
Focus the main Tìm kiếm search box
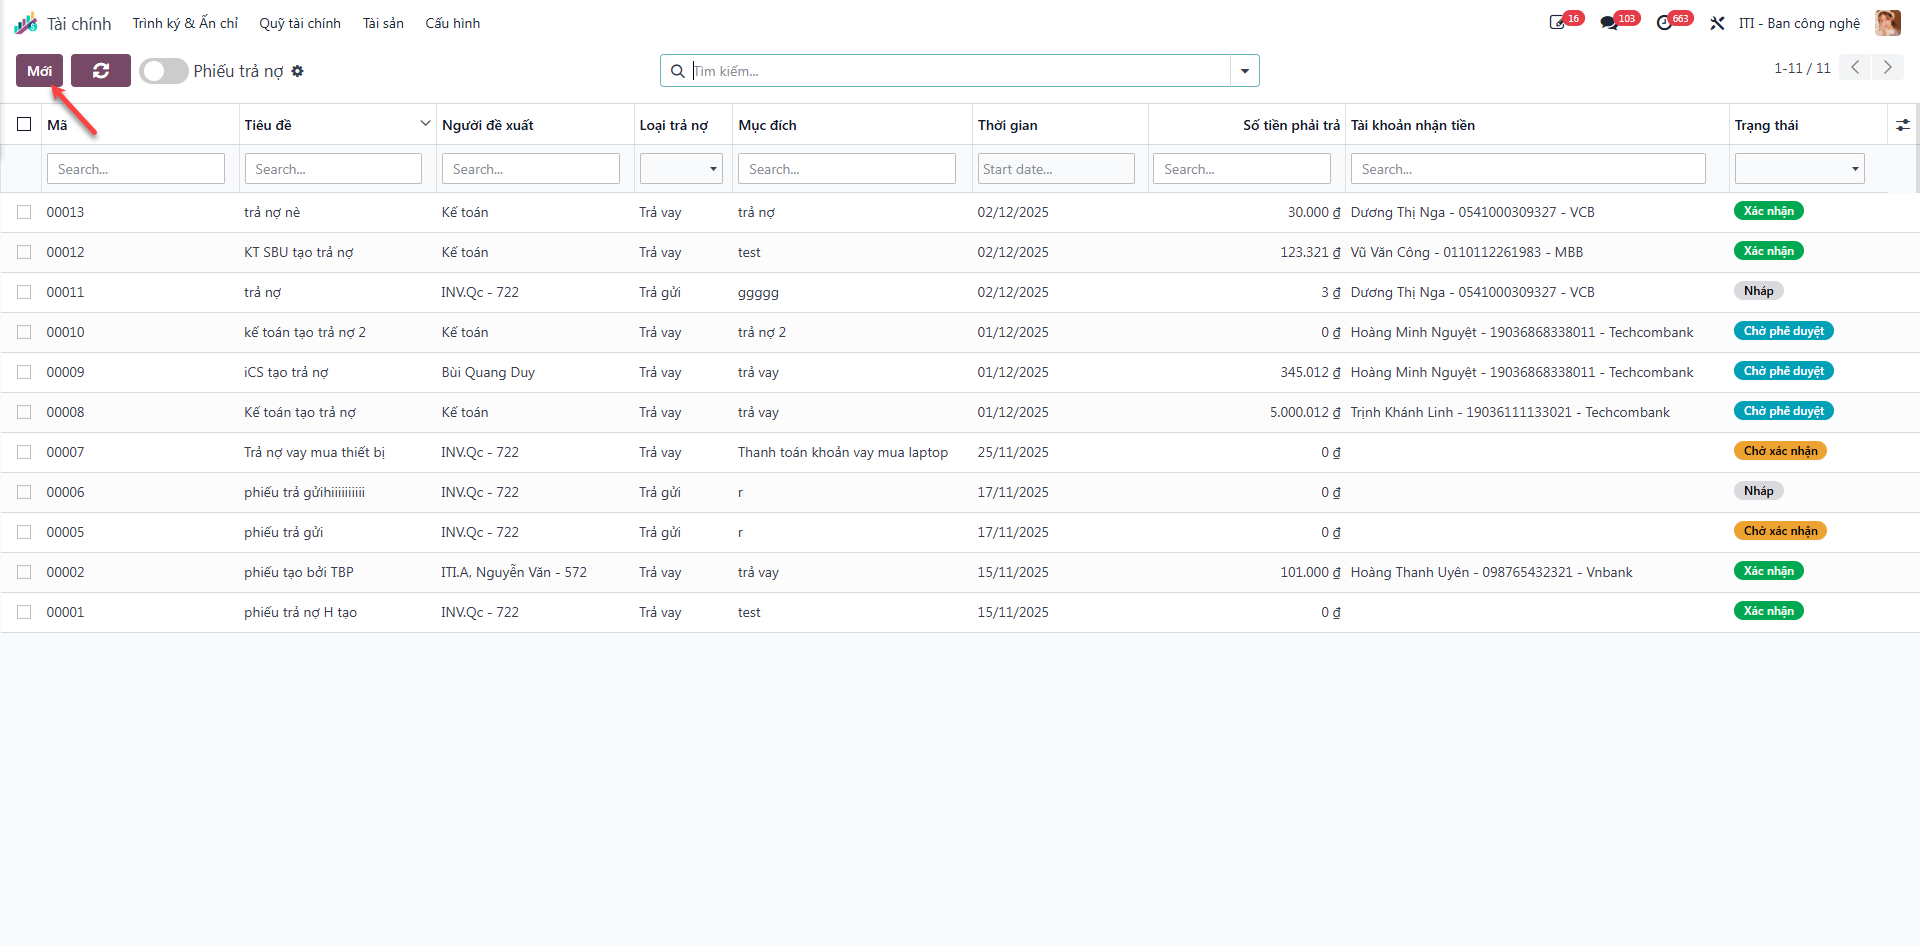(960, 71)
